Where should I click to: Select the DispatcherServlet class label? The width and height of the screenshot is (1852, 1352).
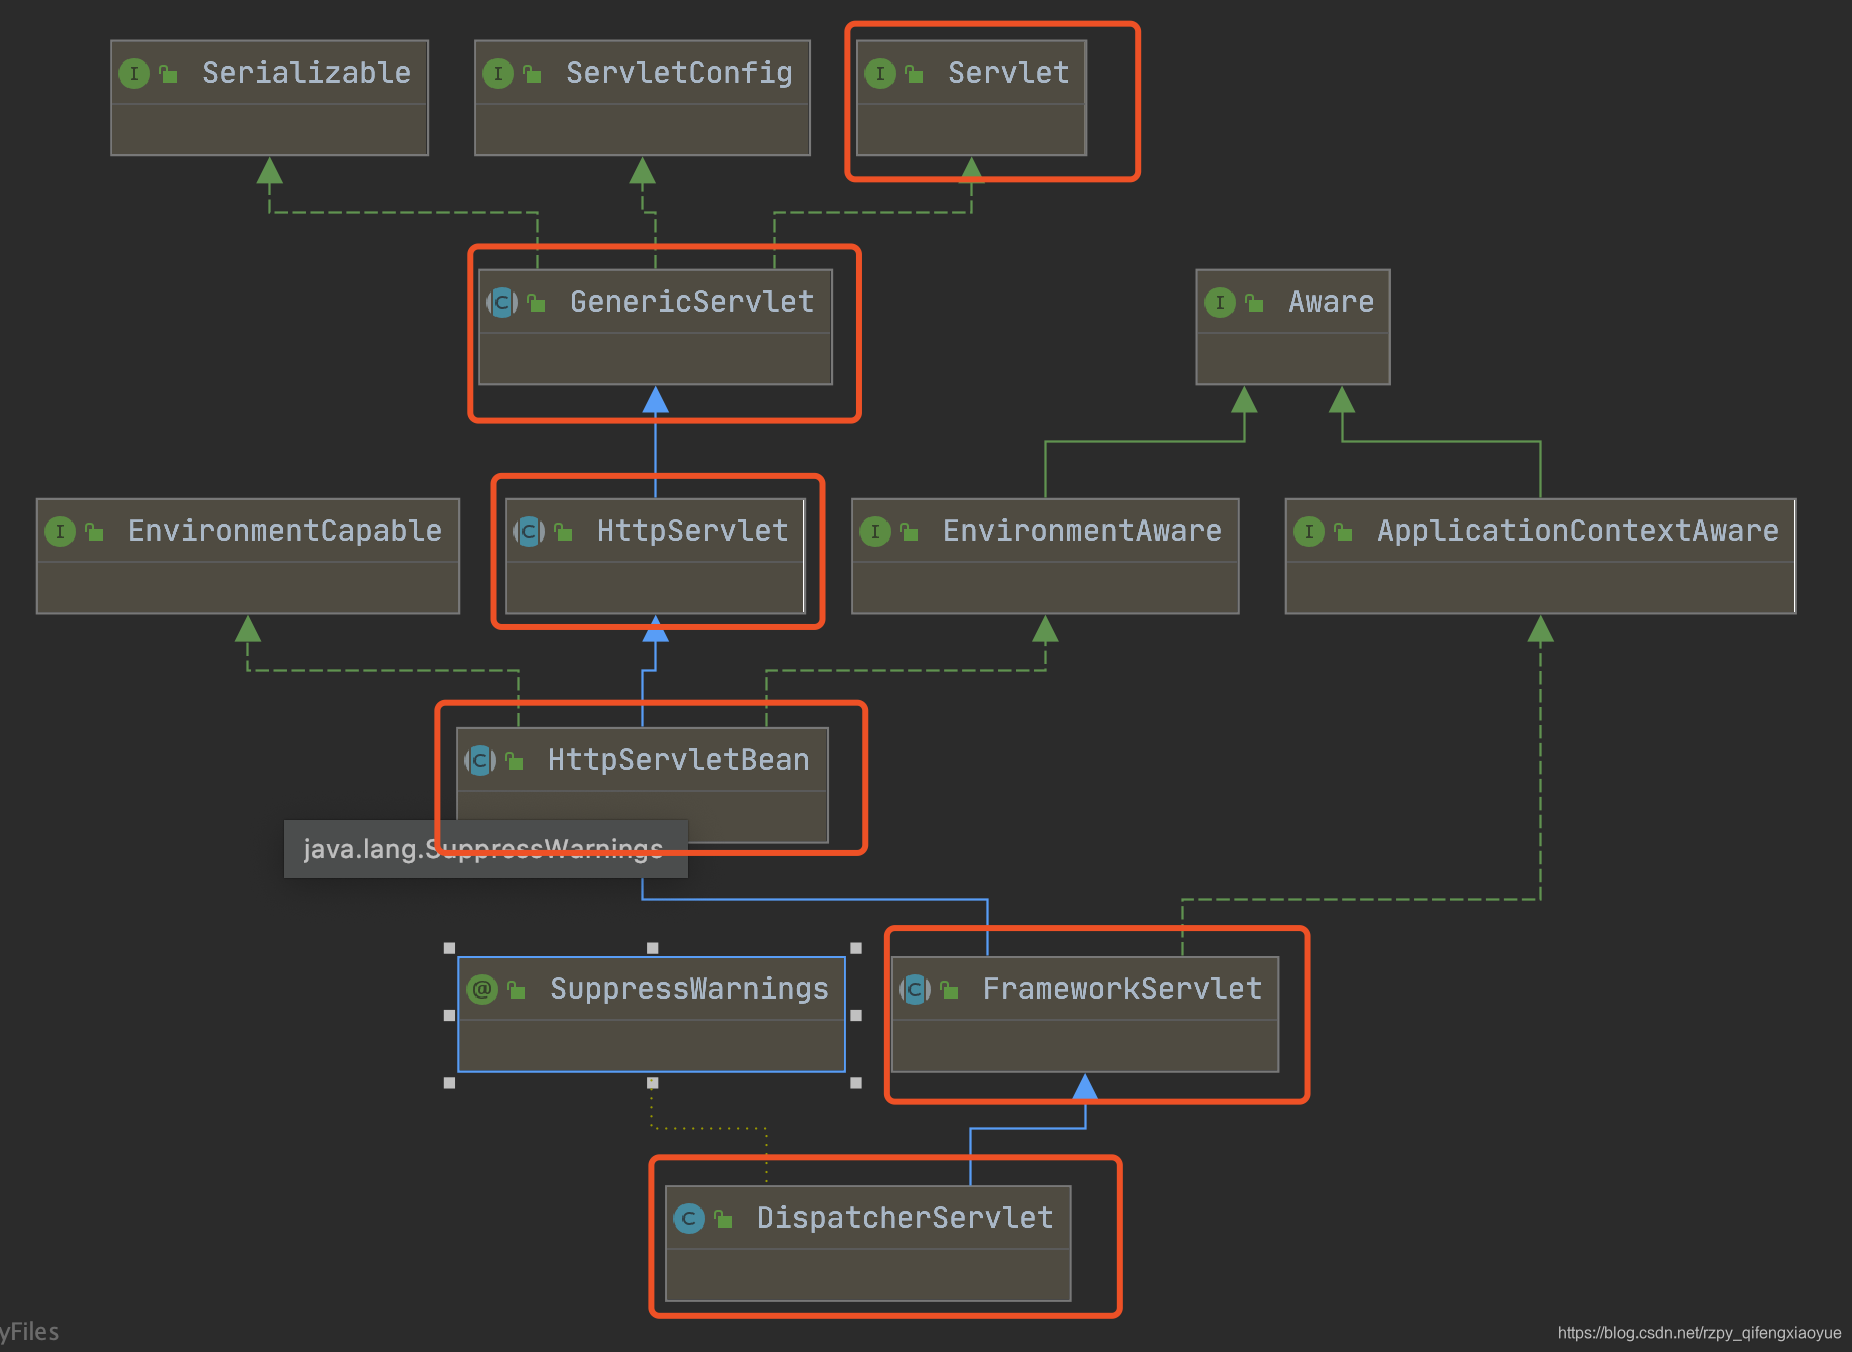[905, 1218]
